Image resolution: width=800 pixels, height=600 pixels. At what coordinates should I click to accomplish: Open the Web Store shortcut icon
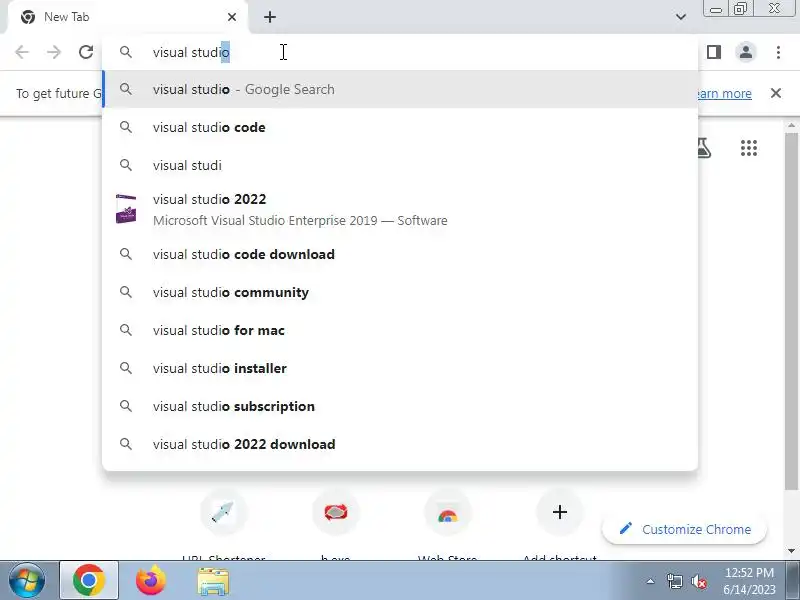click(x=447, y=512)
